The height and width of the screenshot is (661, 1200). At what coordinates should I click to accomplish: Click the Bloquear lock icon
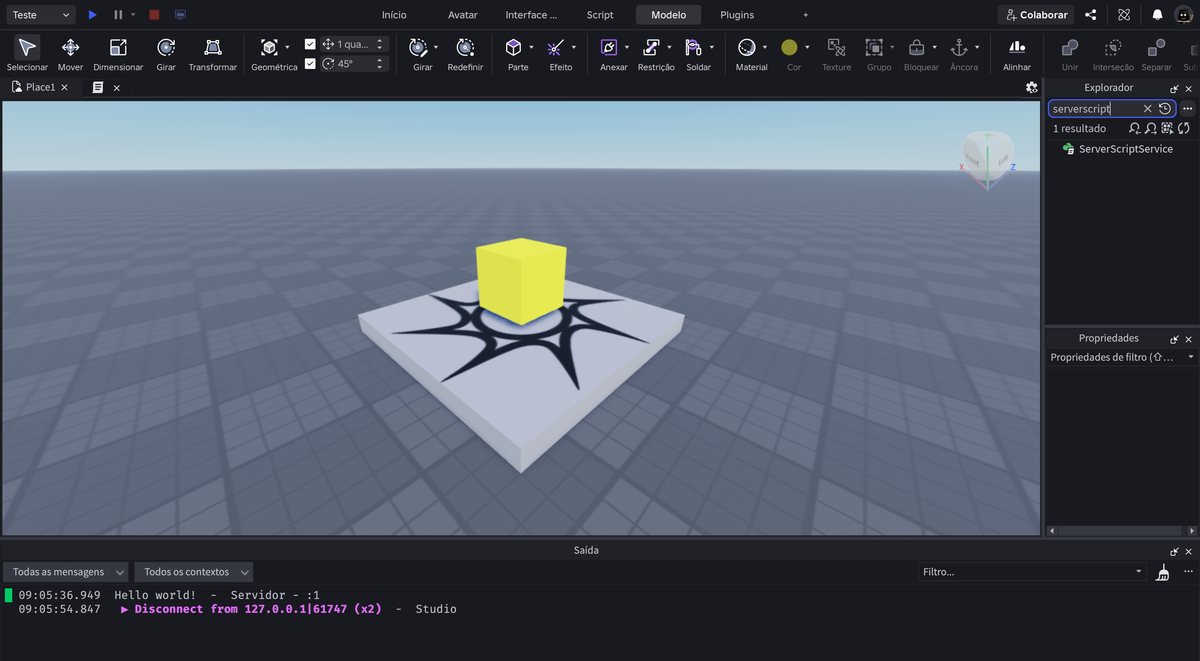click(916, 47)
